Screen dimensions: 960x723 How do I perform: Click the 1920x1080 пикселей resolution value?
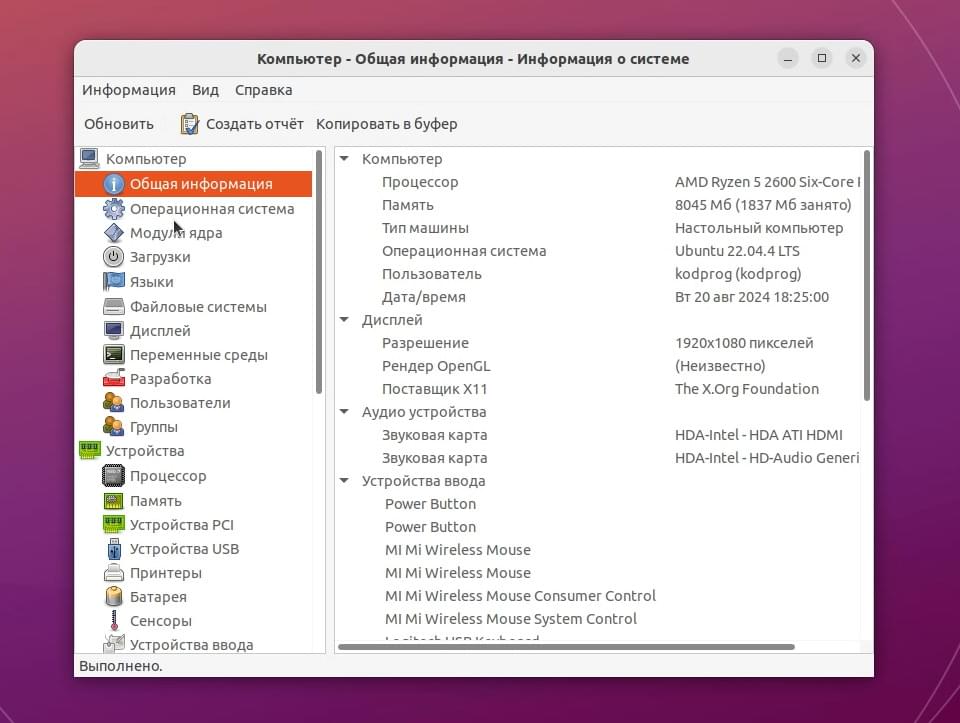click(x=744, y=343)
